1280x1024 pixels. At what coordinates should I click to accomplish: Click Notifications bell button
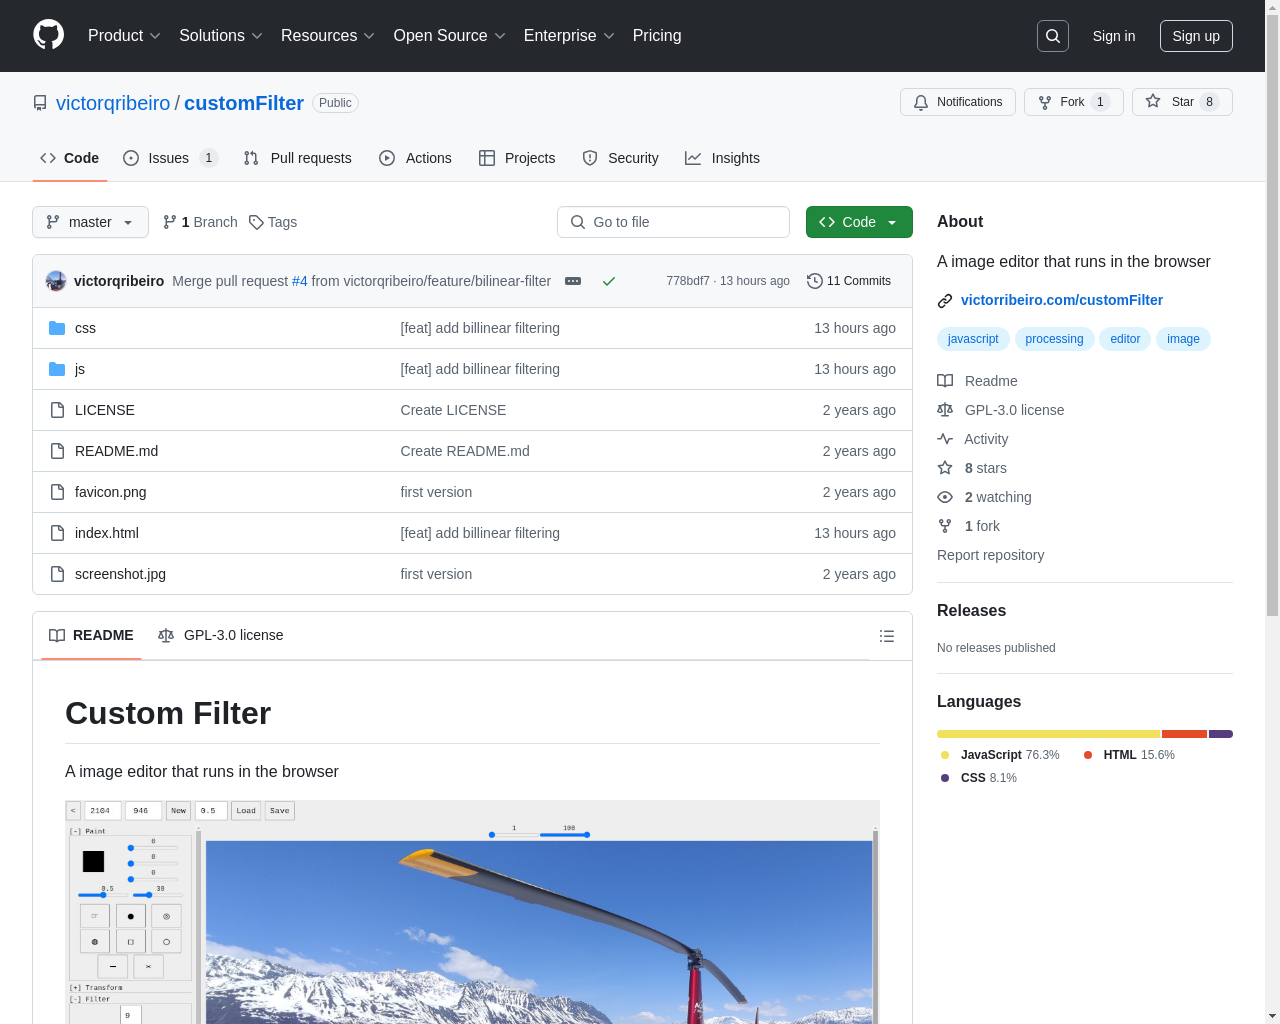click(x=958, y=102)
